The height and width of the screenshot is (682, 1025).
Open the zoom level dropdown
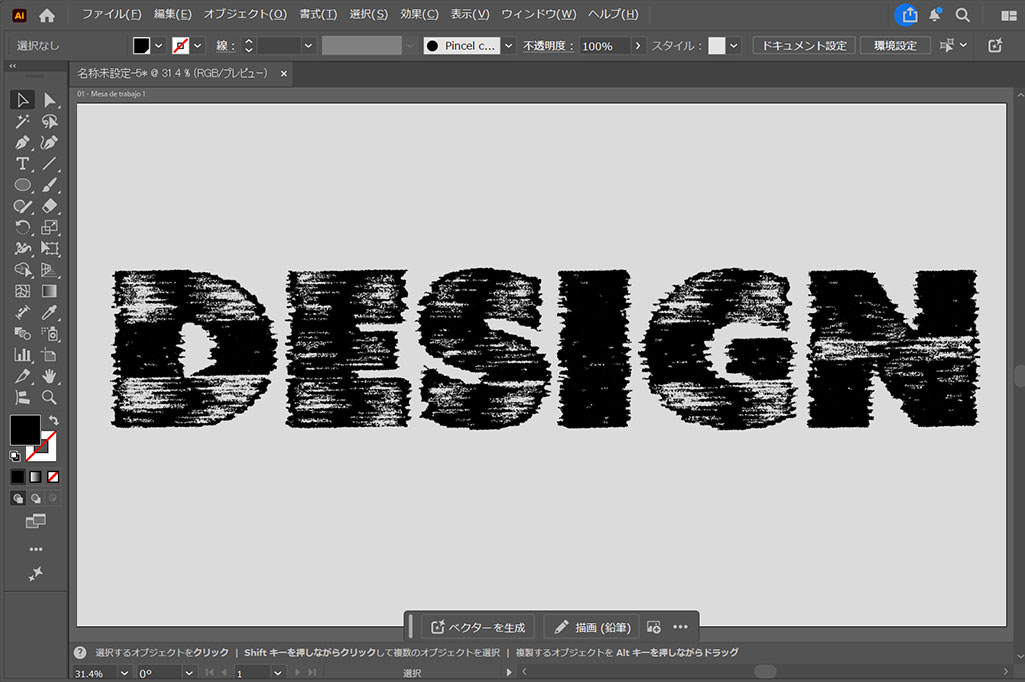pos(124,673)
